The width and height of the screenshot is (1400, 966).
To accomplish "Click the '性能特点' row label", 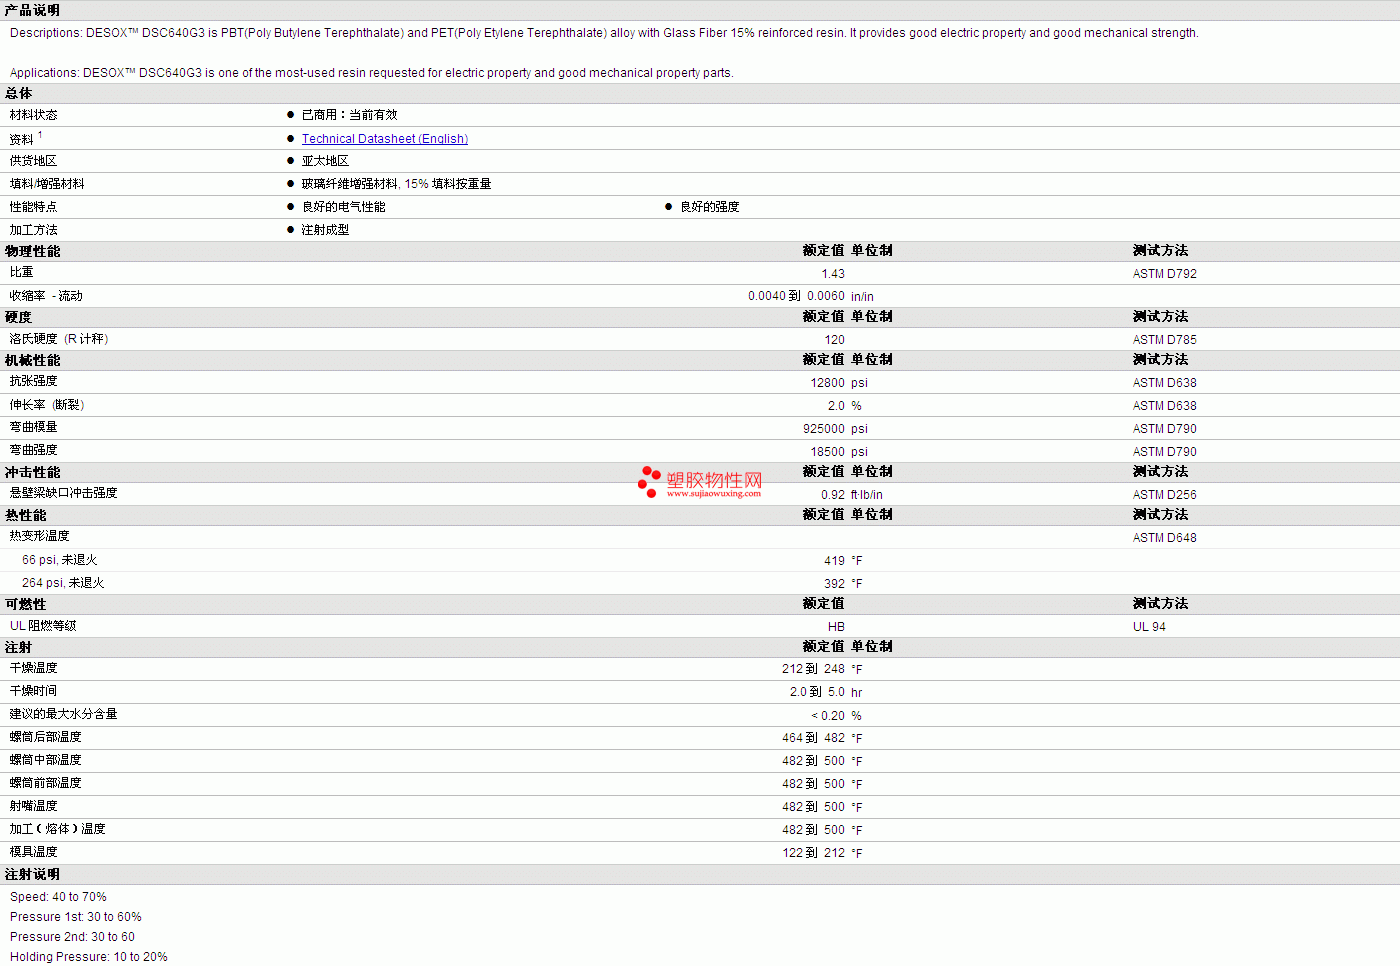I will [x=34, y=207].
